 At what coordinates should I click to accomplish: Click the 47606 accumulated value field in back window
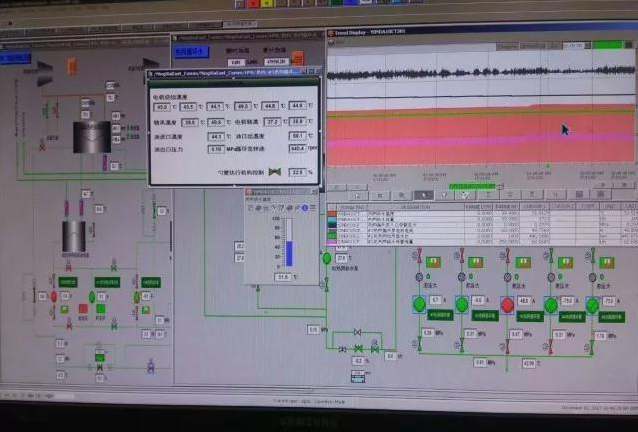pyautogui.click(x=276, y=61)
